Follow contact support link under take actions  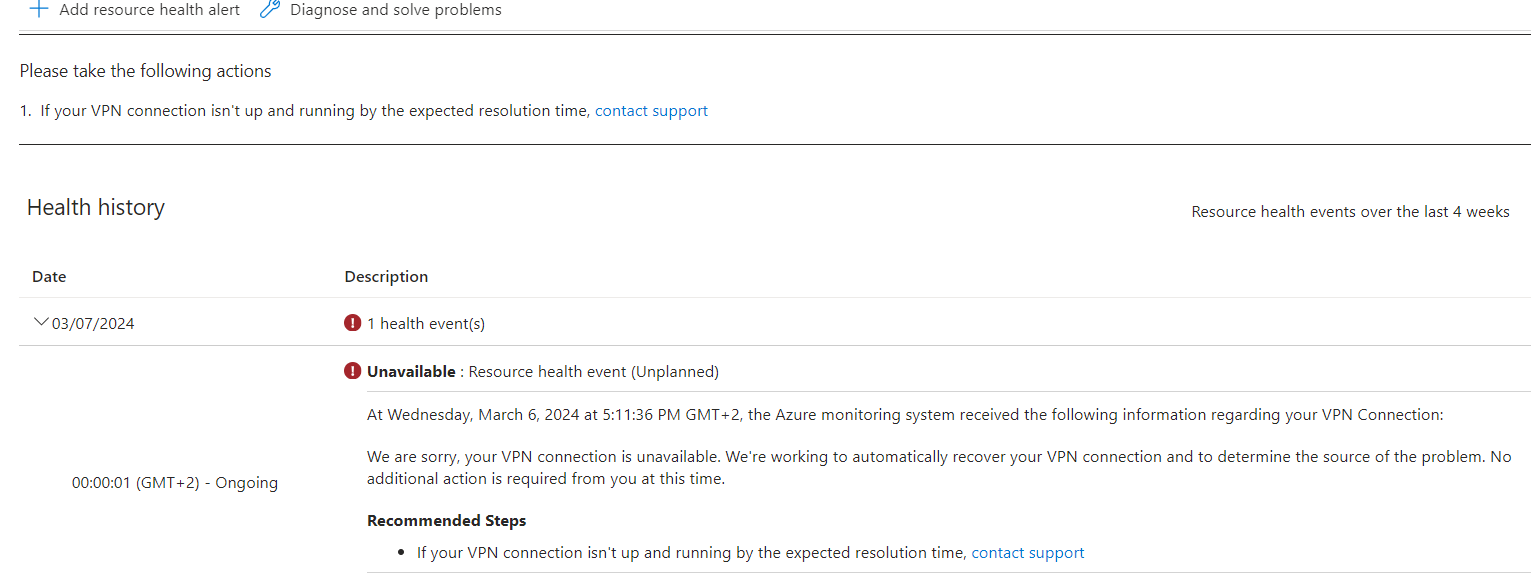(x=651, y=111)
